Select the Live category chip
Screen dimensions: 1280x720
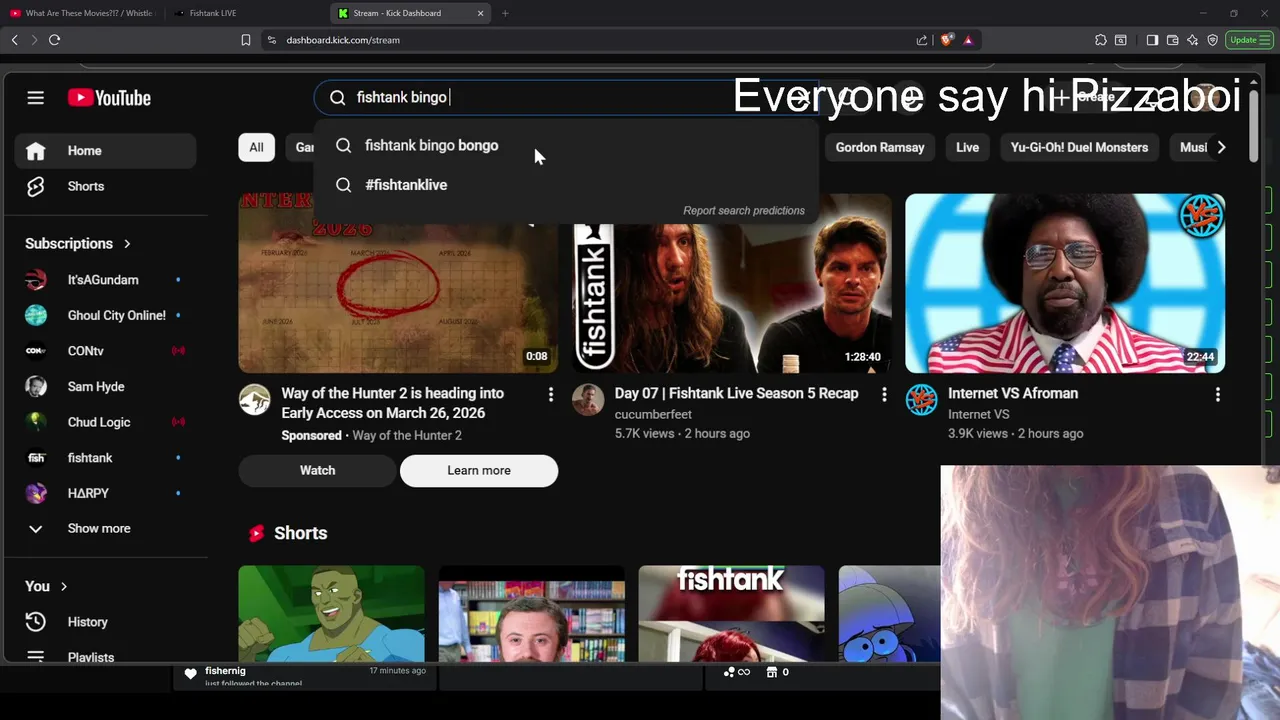click(967, 147)
